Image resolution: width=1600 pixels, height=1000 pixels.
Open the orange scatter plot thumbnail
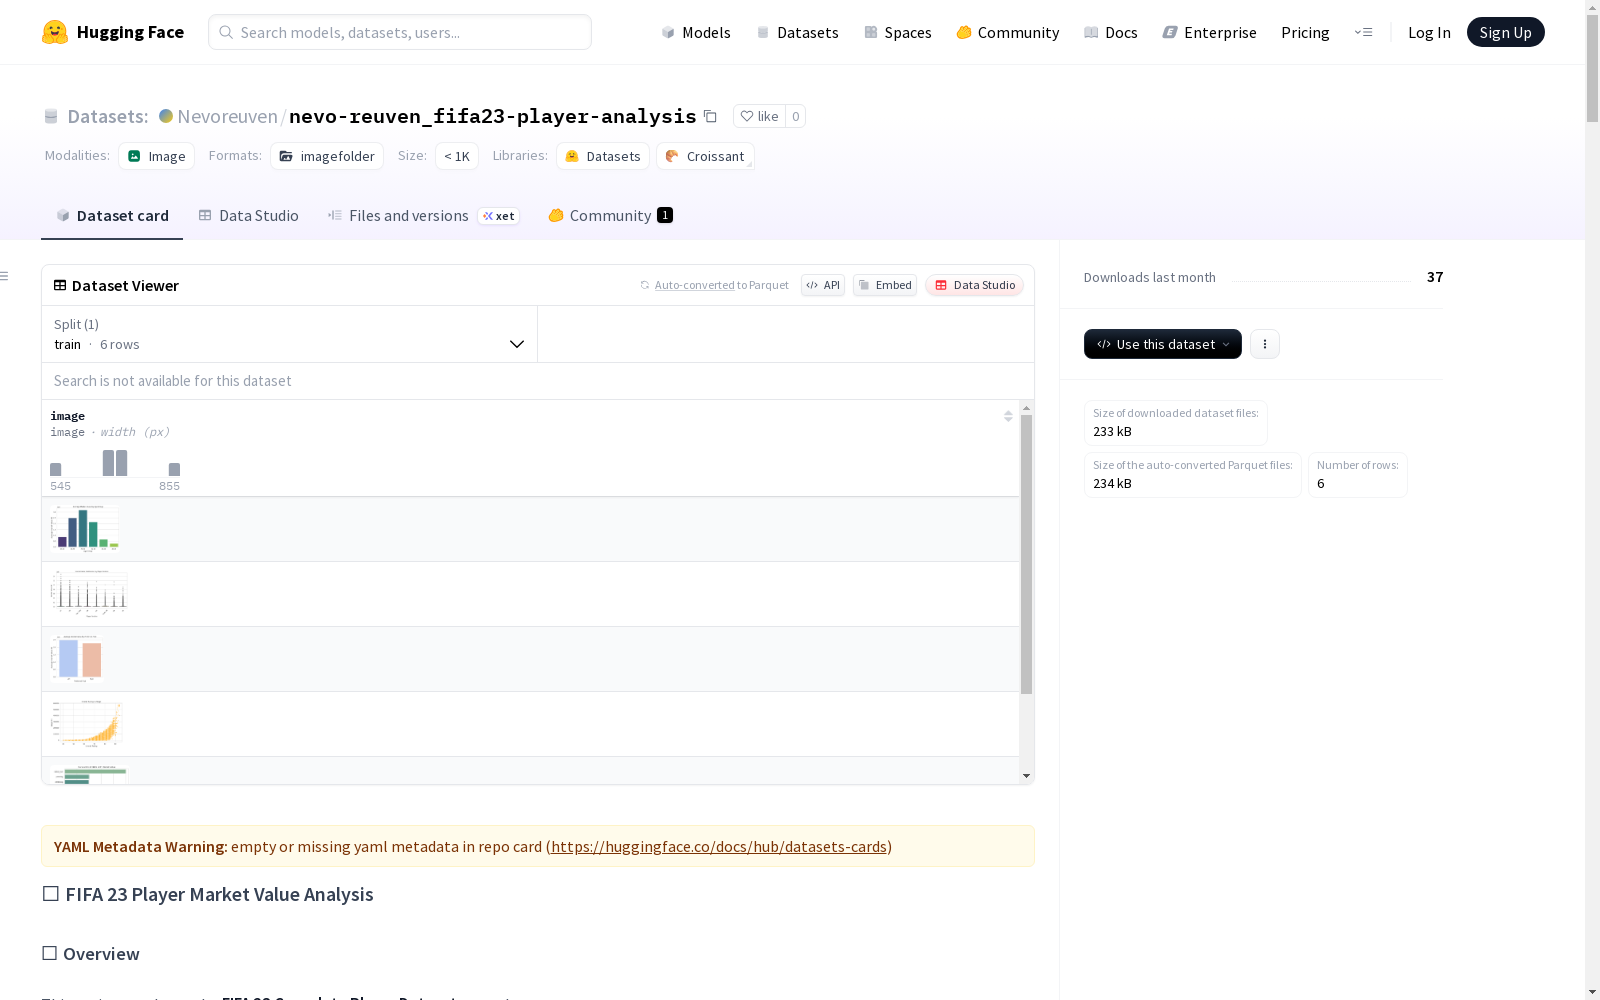(87, 723)
